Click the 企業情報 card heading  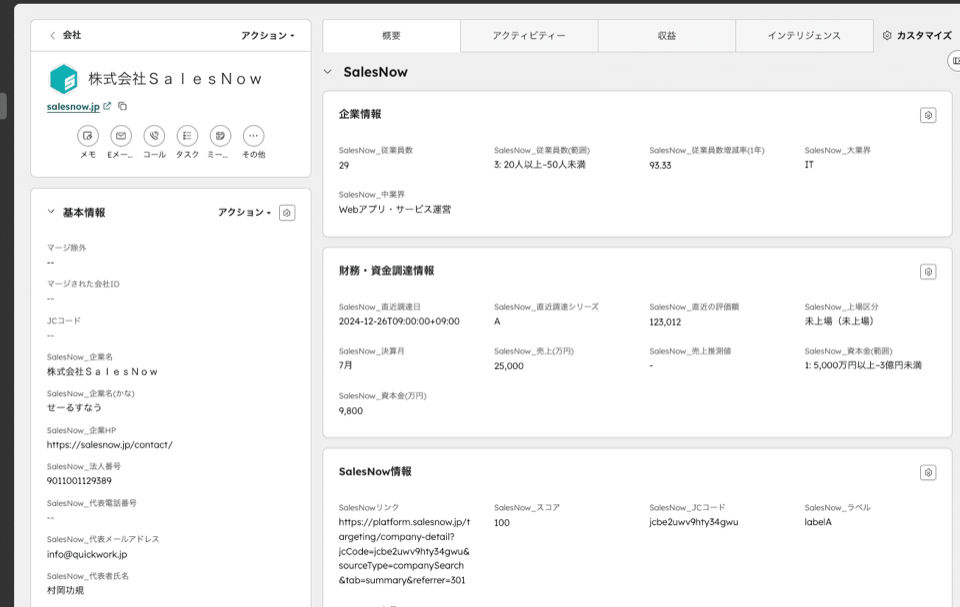(x=360, y=115)
